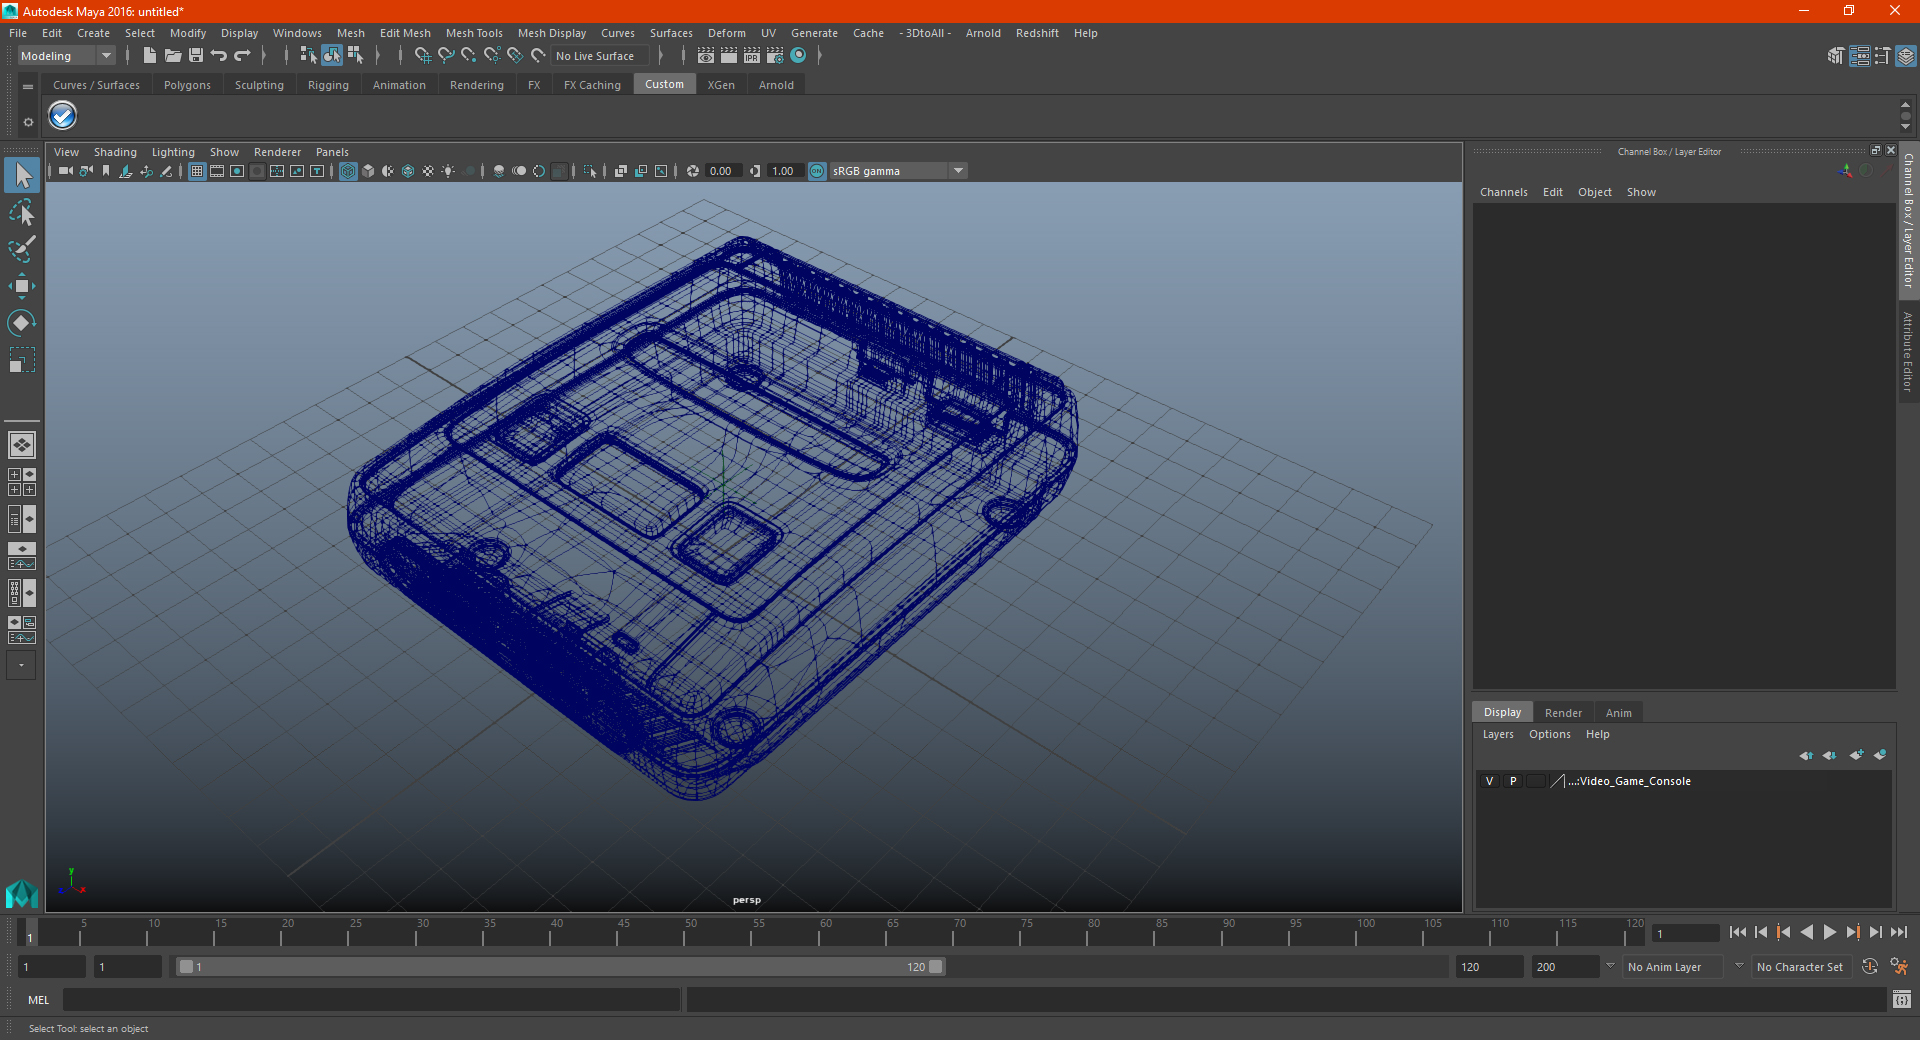Click the time range slider bar

(x=560, y=967)
